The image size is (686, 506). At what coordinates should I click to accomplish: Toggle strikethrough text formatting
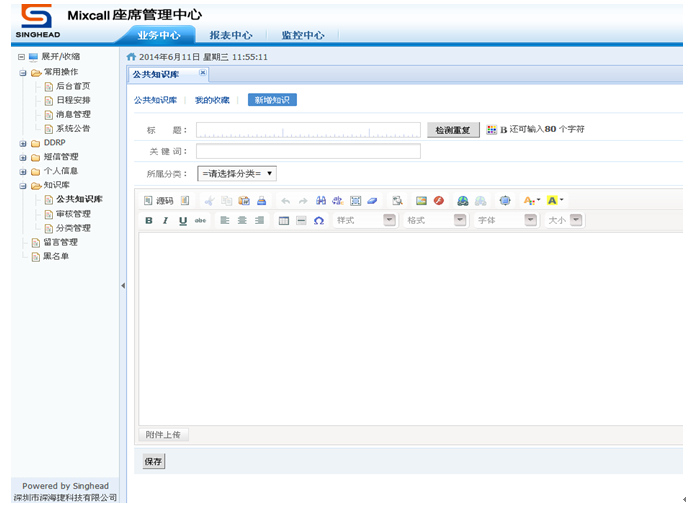(200, 220)
